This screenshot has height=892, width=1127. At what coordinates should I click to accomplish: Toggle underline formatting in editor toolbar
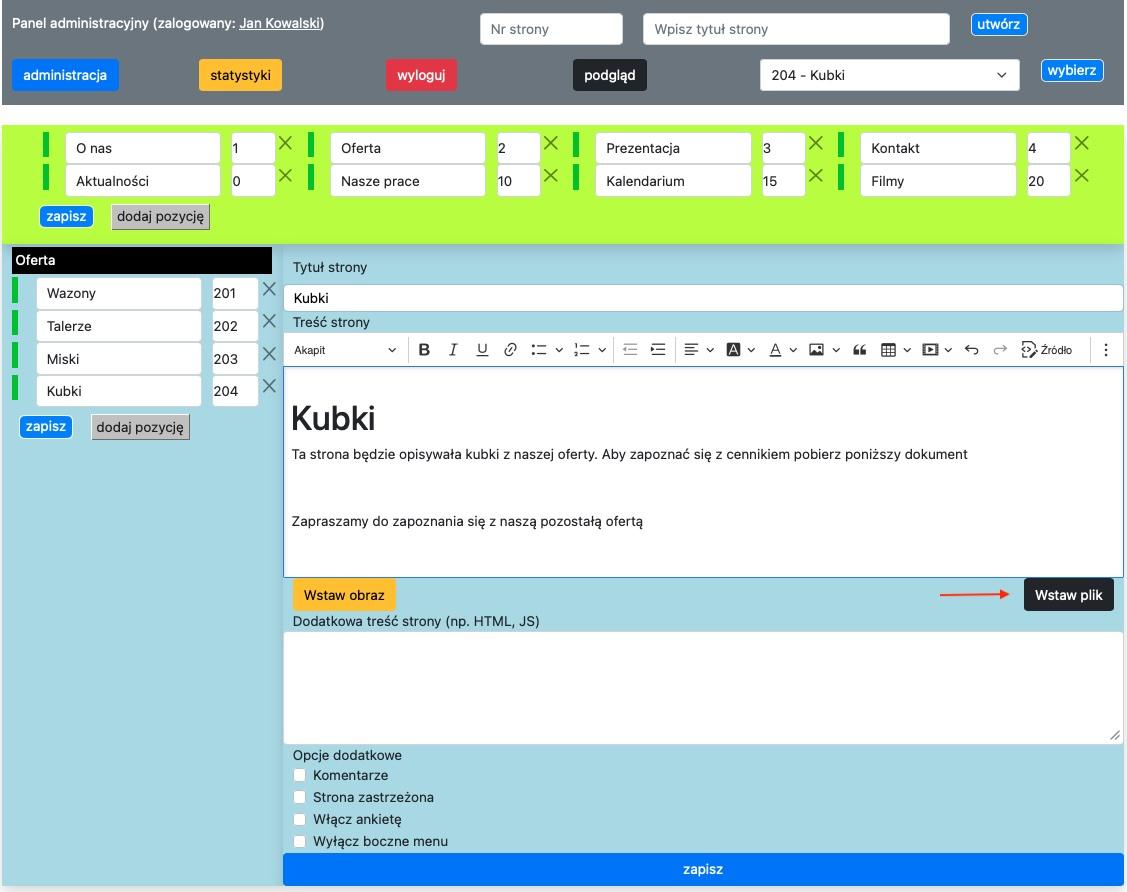click(482, 350)
